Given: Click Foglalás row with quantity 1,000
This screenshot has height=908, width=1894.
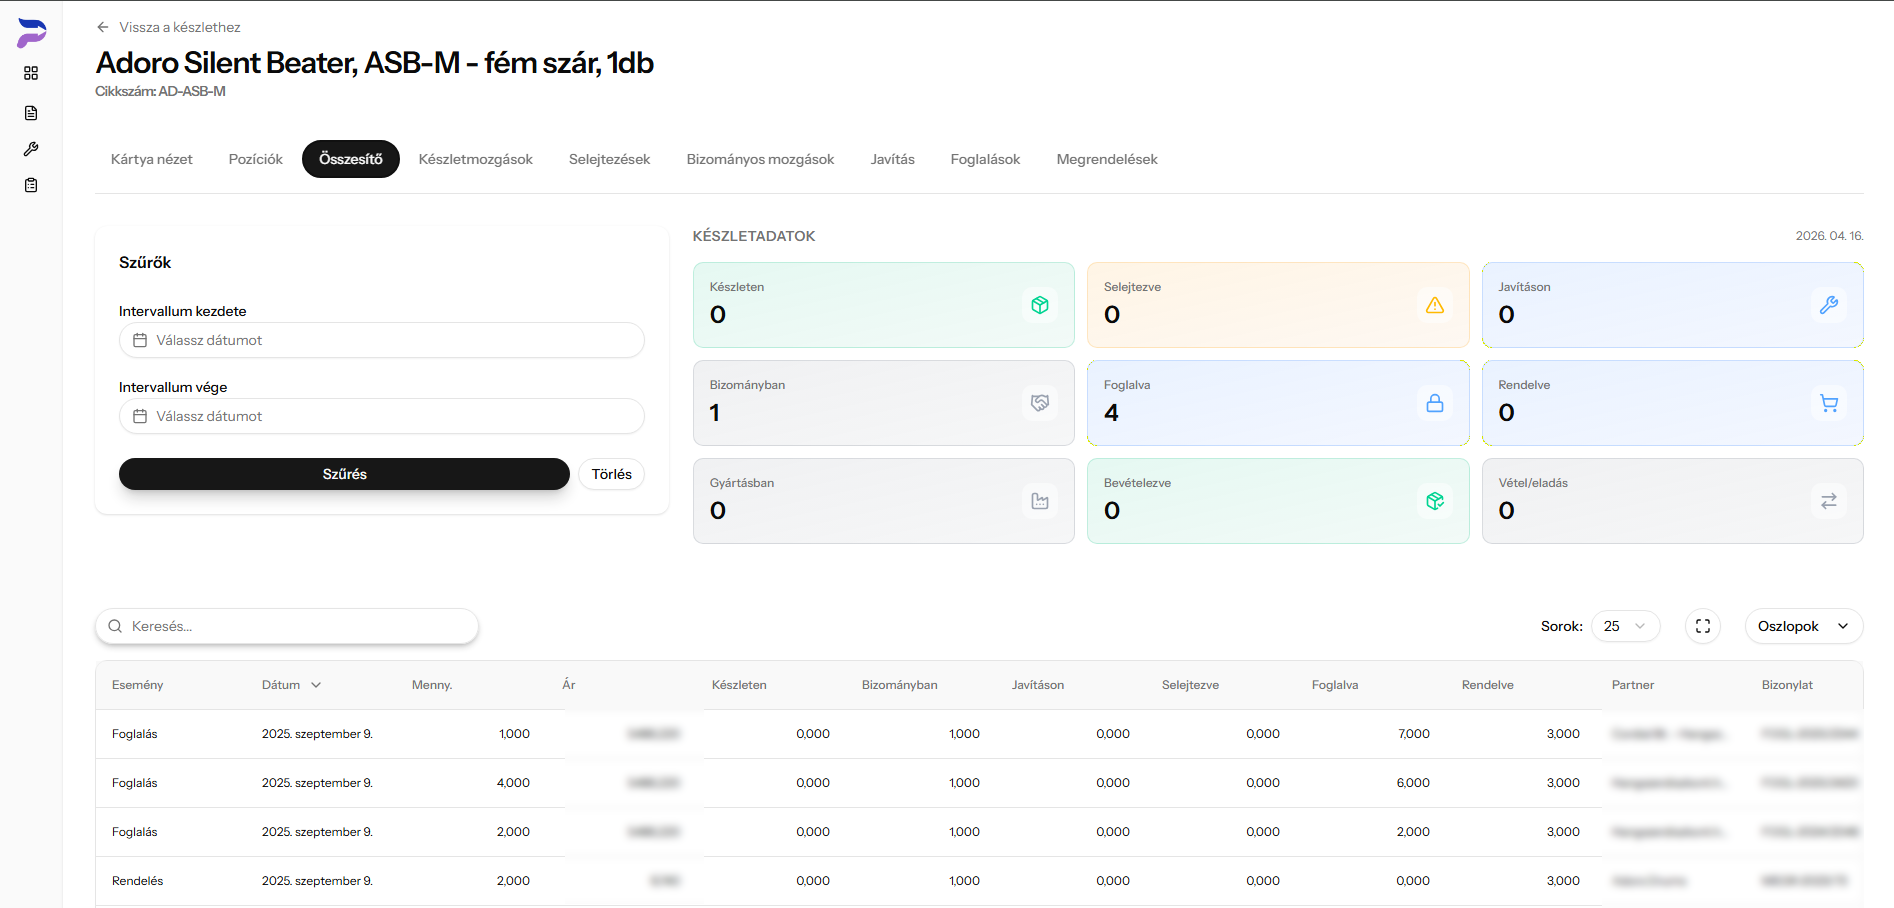Looking at the screenshot, I should click(979, 734).
